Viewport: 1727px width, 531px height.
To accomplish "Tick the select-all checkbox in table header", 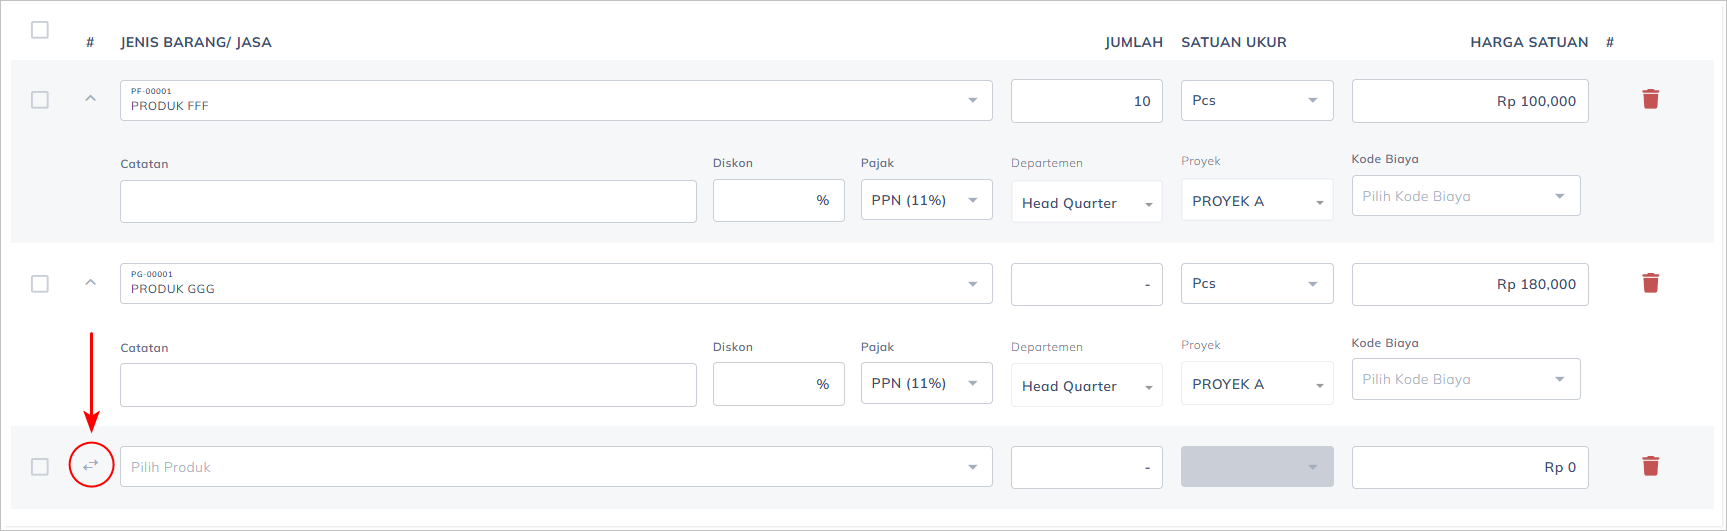I will click(x=40, y=30).
